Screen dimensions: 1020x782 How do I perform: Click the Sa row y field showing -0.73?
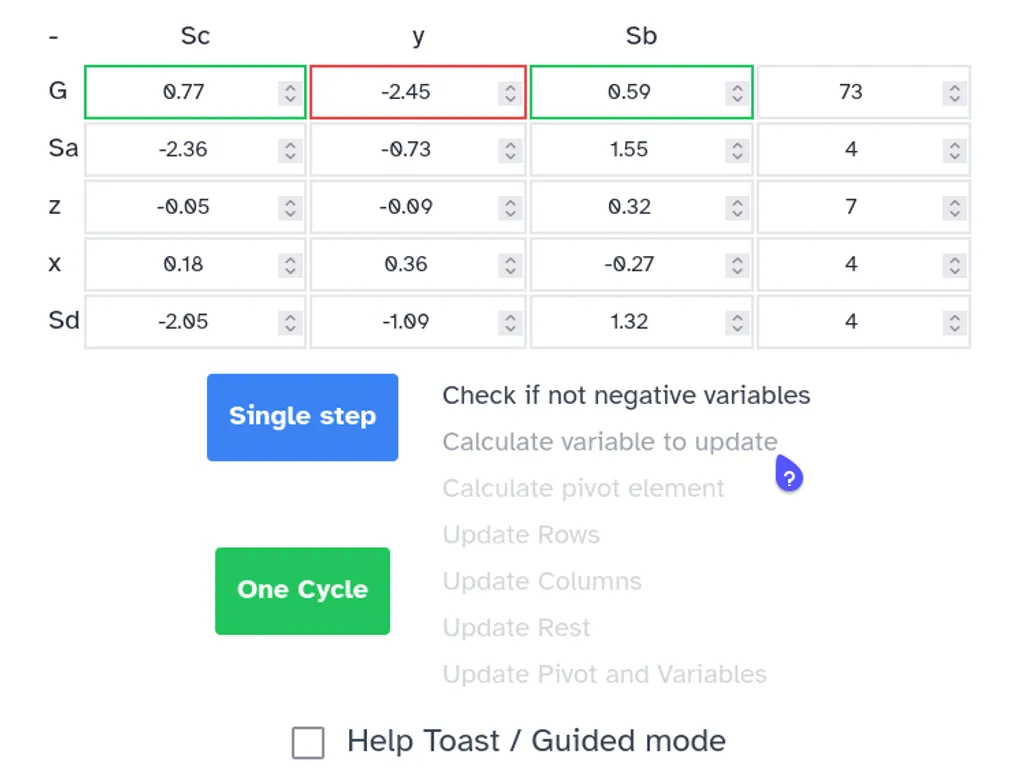point(405,150)
